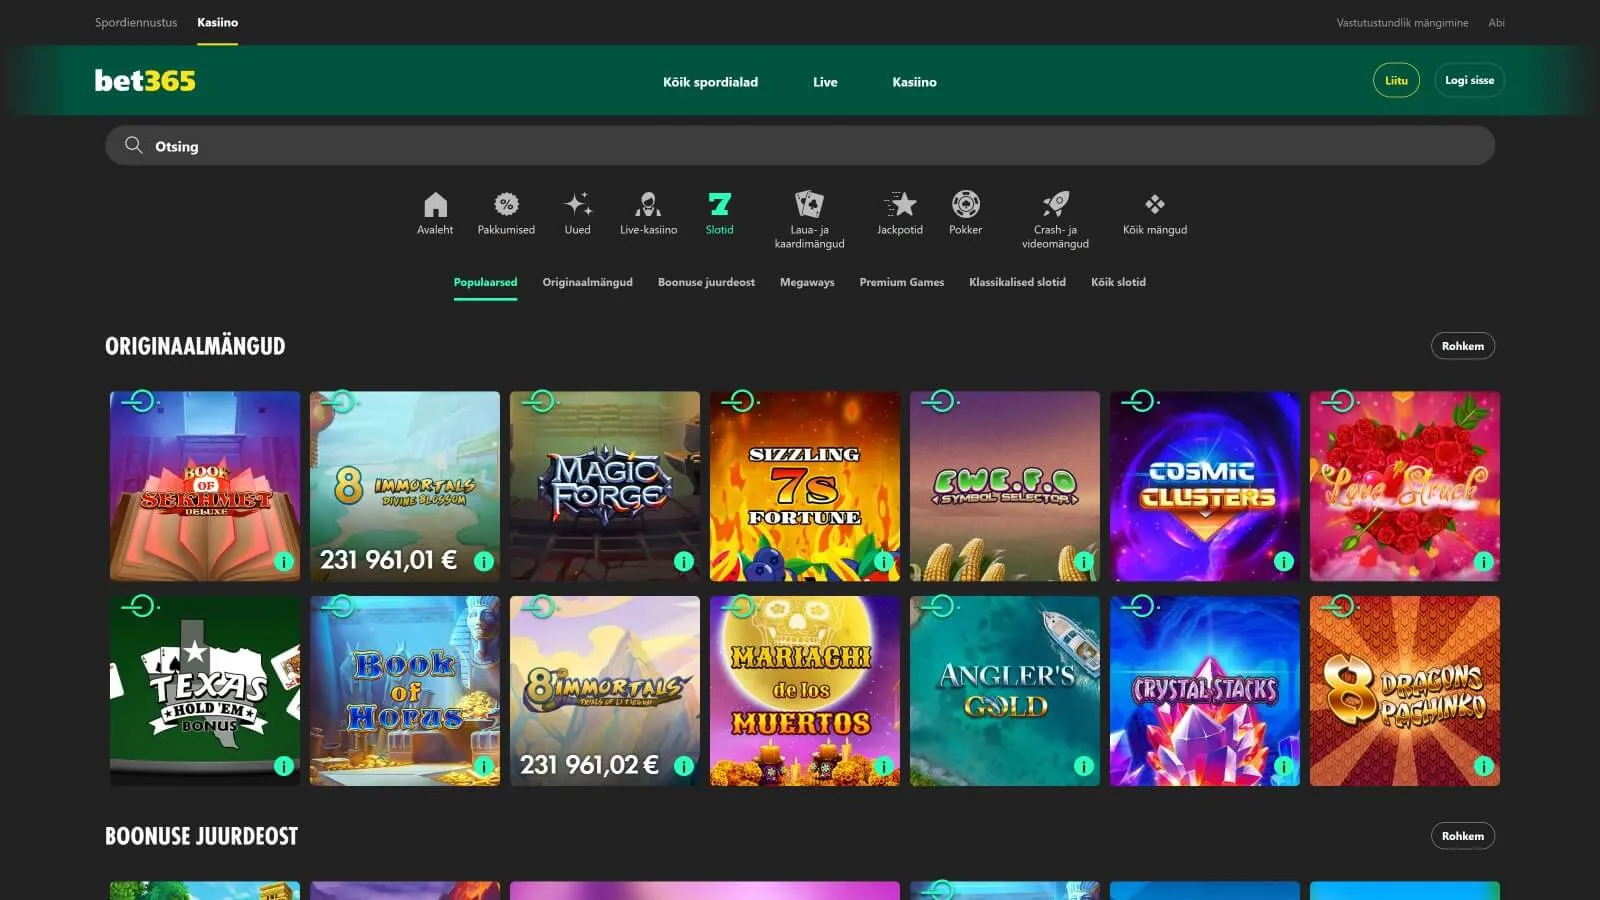Click Rohkem next to Originaalmängud

click(x=1462, y=346)
